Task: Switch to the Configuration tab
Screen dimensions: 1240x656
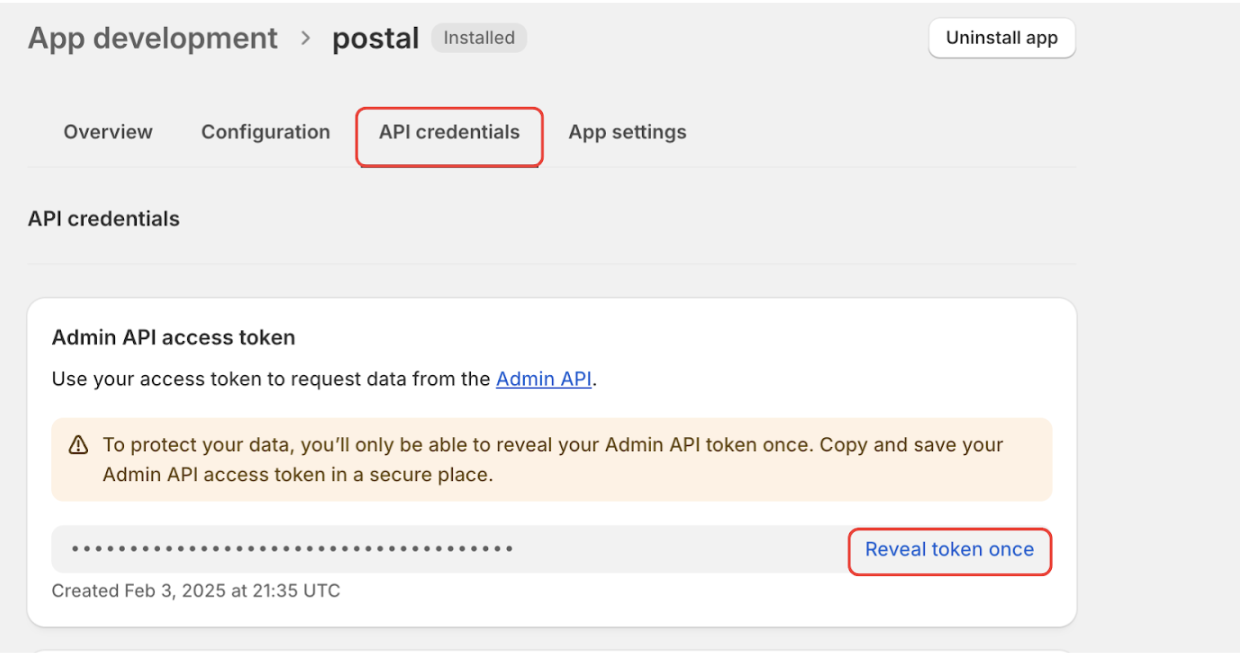Action: point(265,132)
